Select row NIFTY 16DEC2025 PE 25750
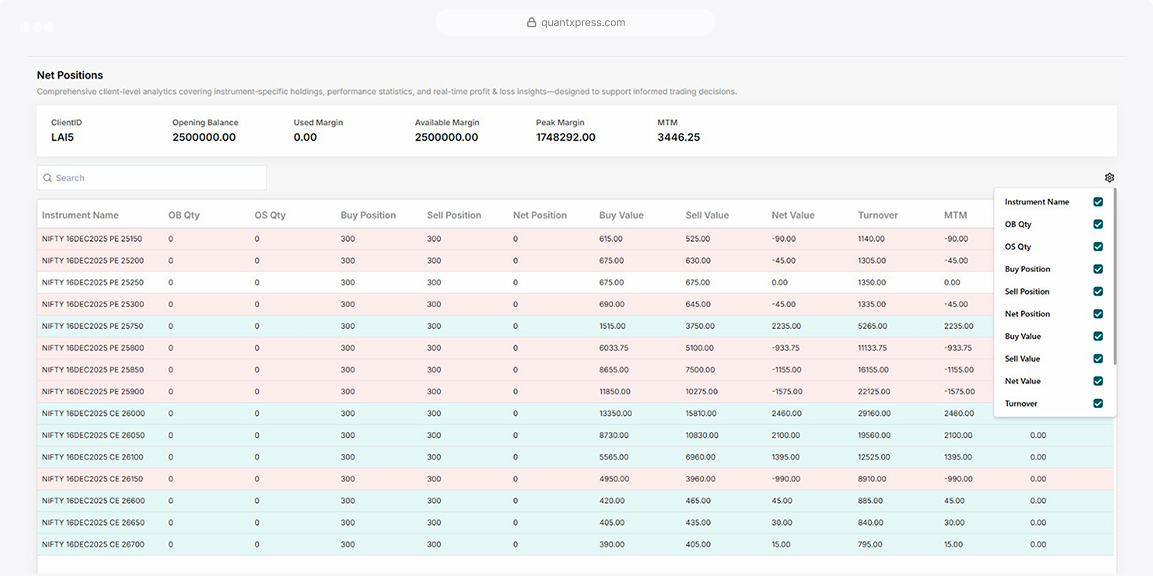This screenshot has width=1153, height=577. click(575, 326)
